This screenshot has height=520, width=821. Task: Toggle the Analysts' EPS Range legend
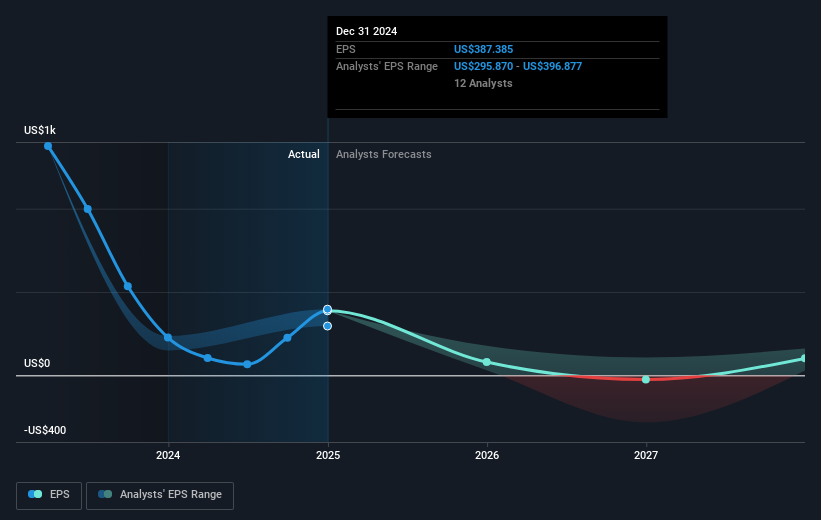click(x=160, y=495)
